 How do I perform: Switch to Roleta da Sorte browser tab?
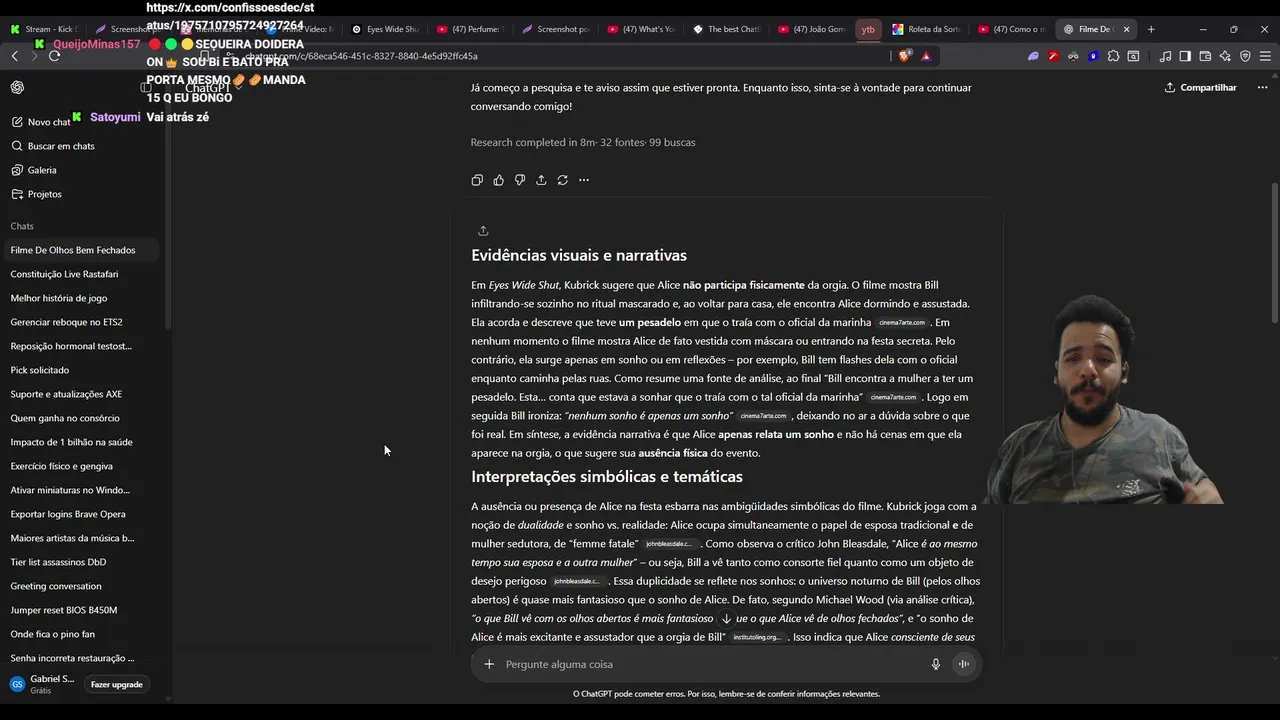click(928, 29)
